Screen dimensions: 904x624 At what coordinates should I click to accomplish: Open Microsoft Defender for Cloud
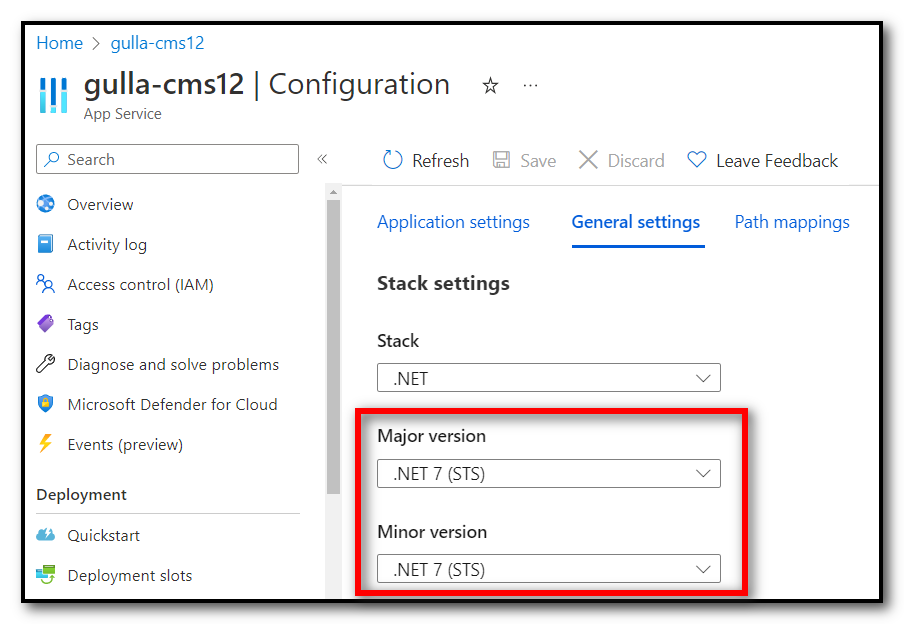[x=172, y=404]
